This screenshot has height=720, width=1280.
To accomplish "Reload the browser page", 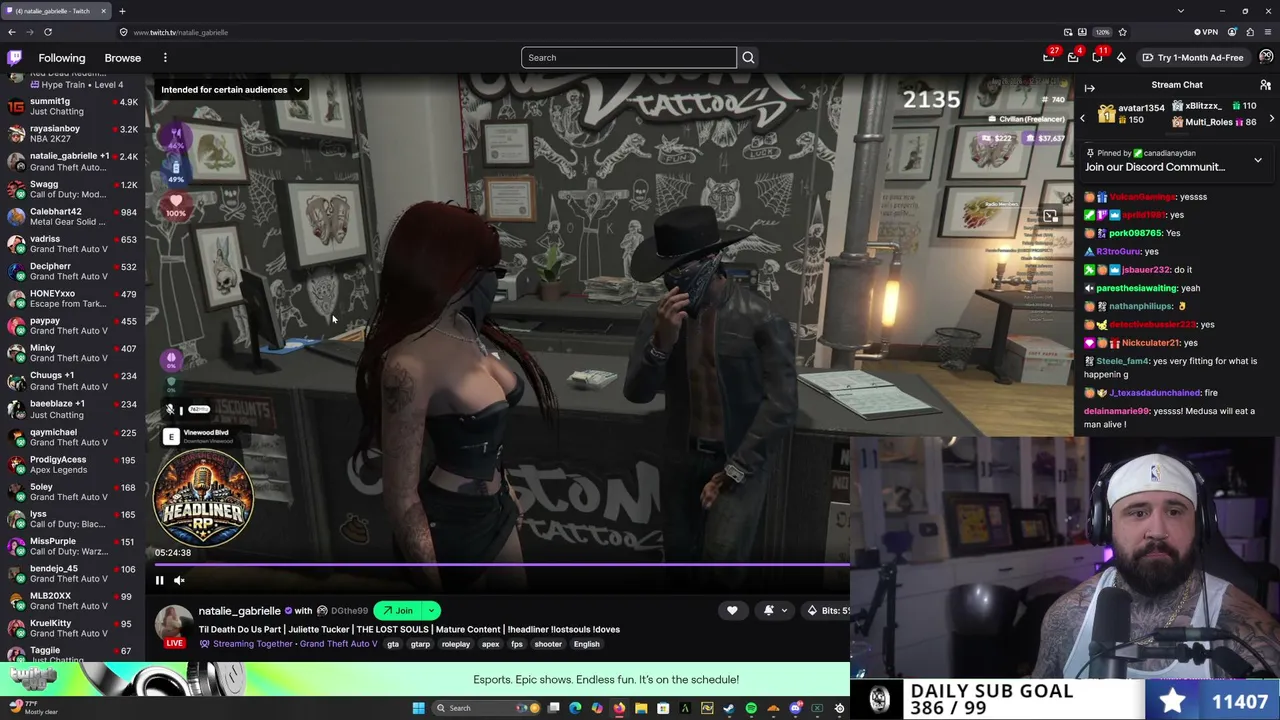I will click(47, 32).
